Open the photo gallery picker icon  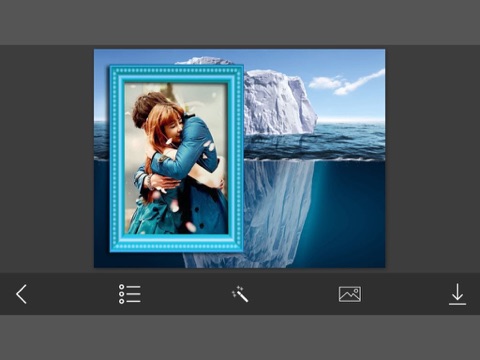coord(350,294)
